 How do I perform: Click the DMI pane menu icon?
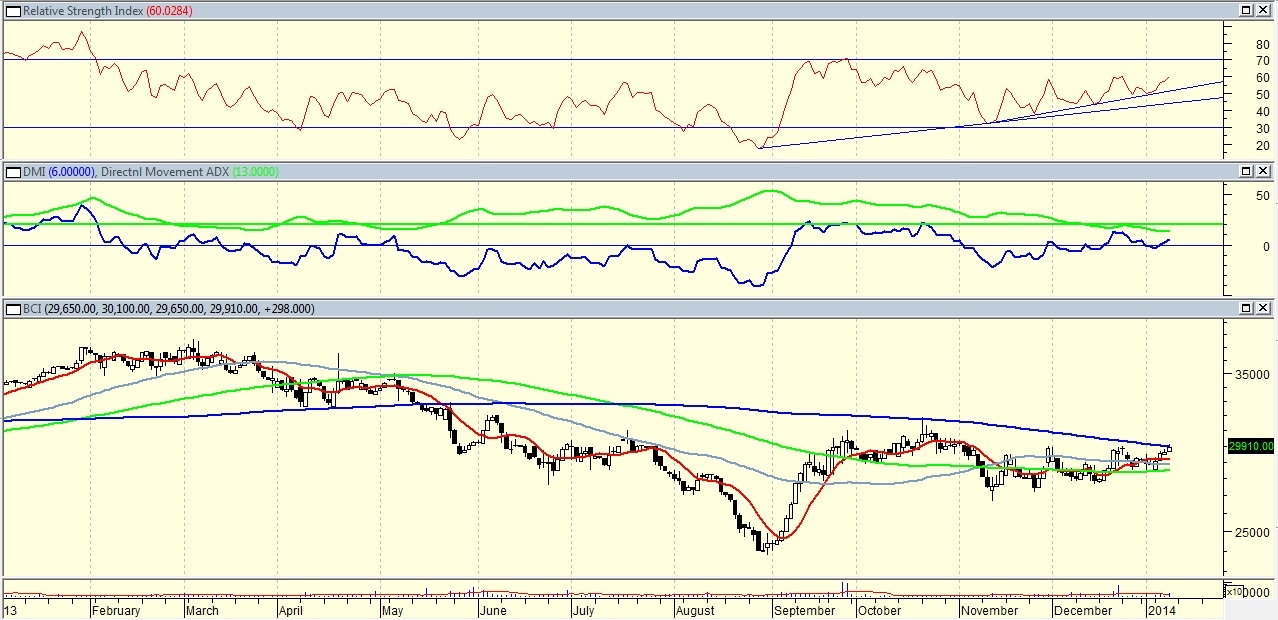tap(12, 172)
